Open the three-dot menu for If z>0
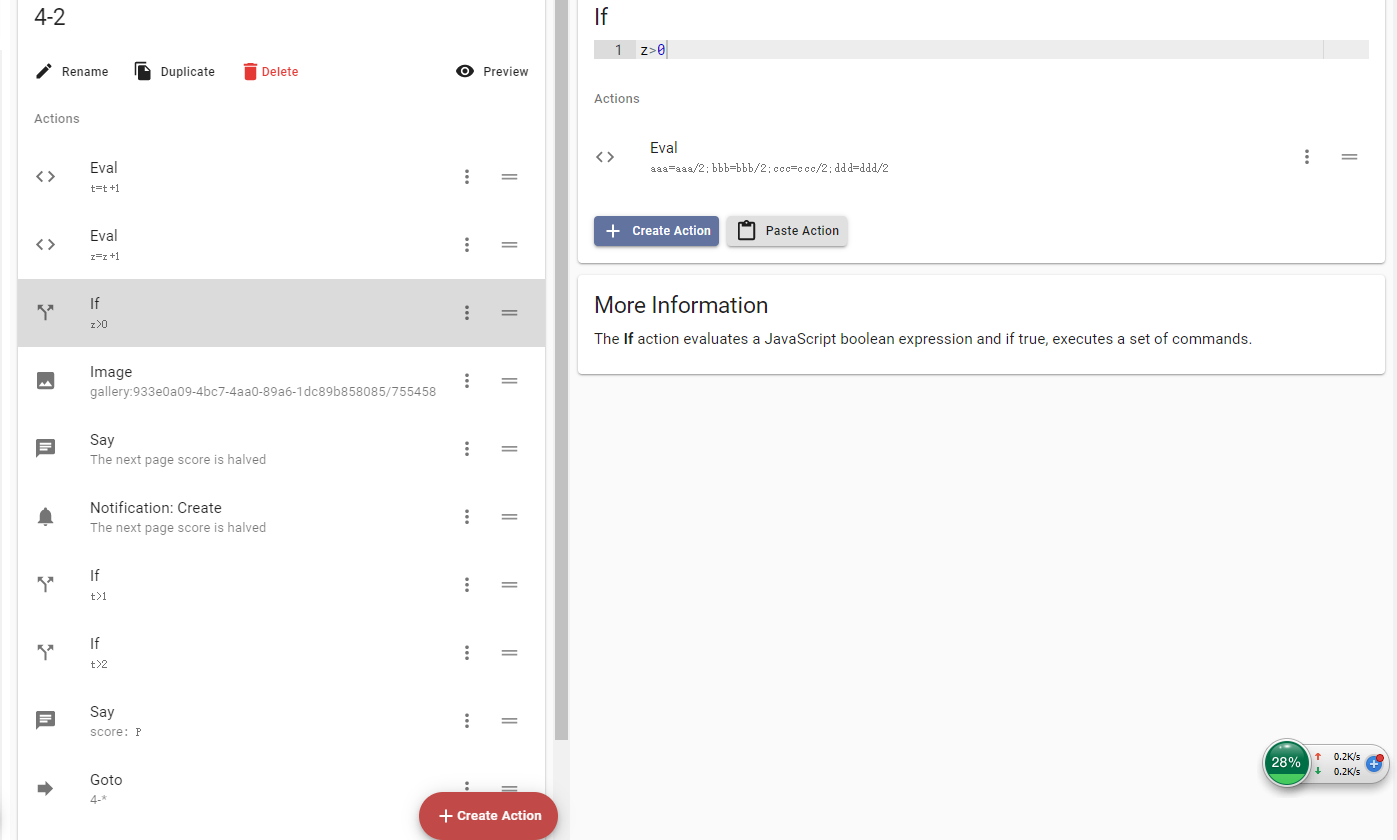This screenshot has width=1397, height=840. point(466,313)
